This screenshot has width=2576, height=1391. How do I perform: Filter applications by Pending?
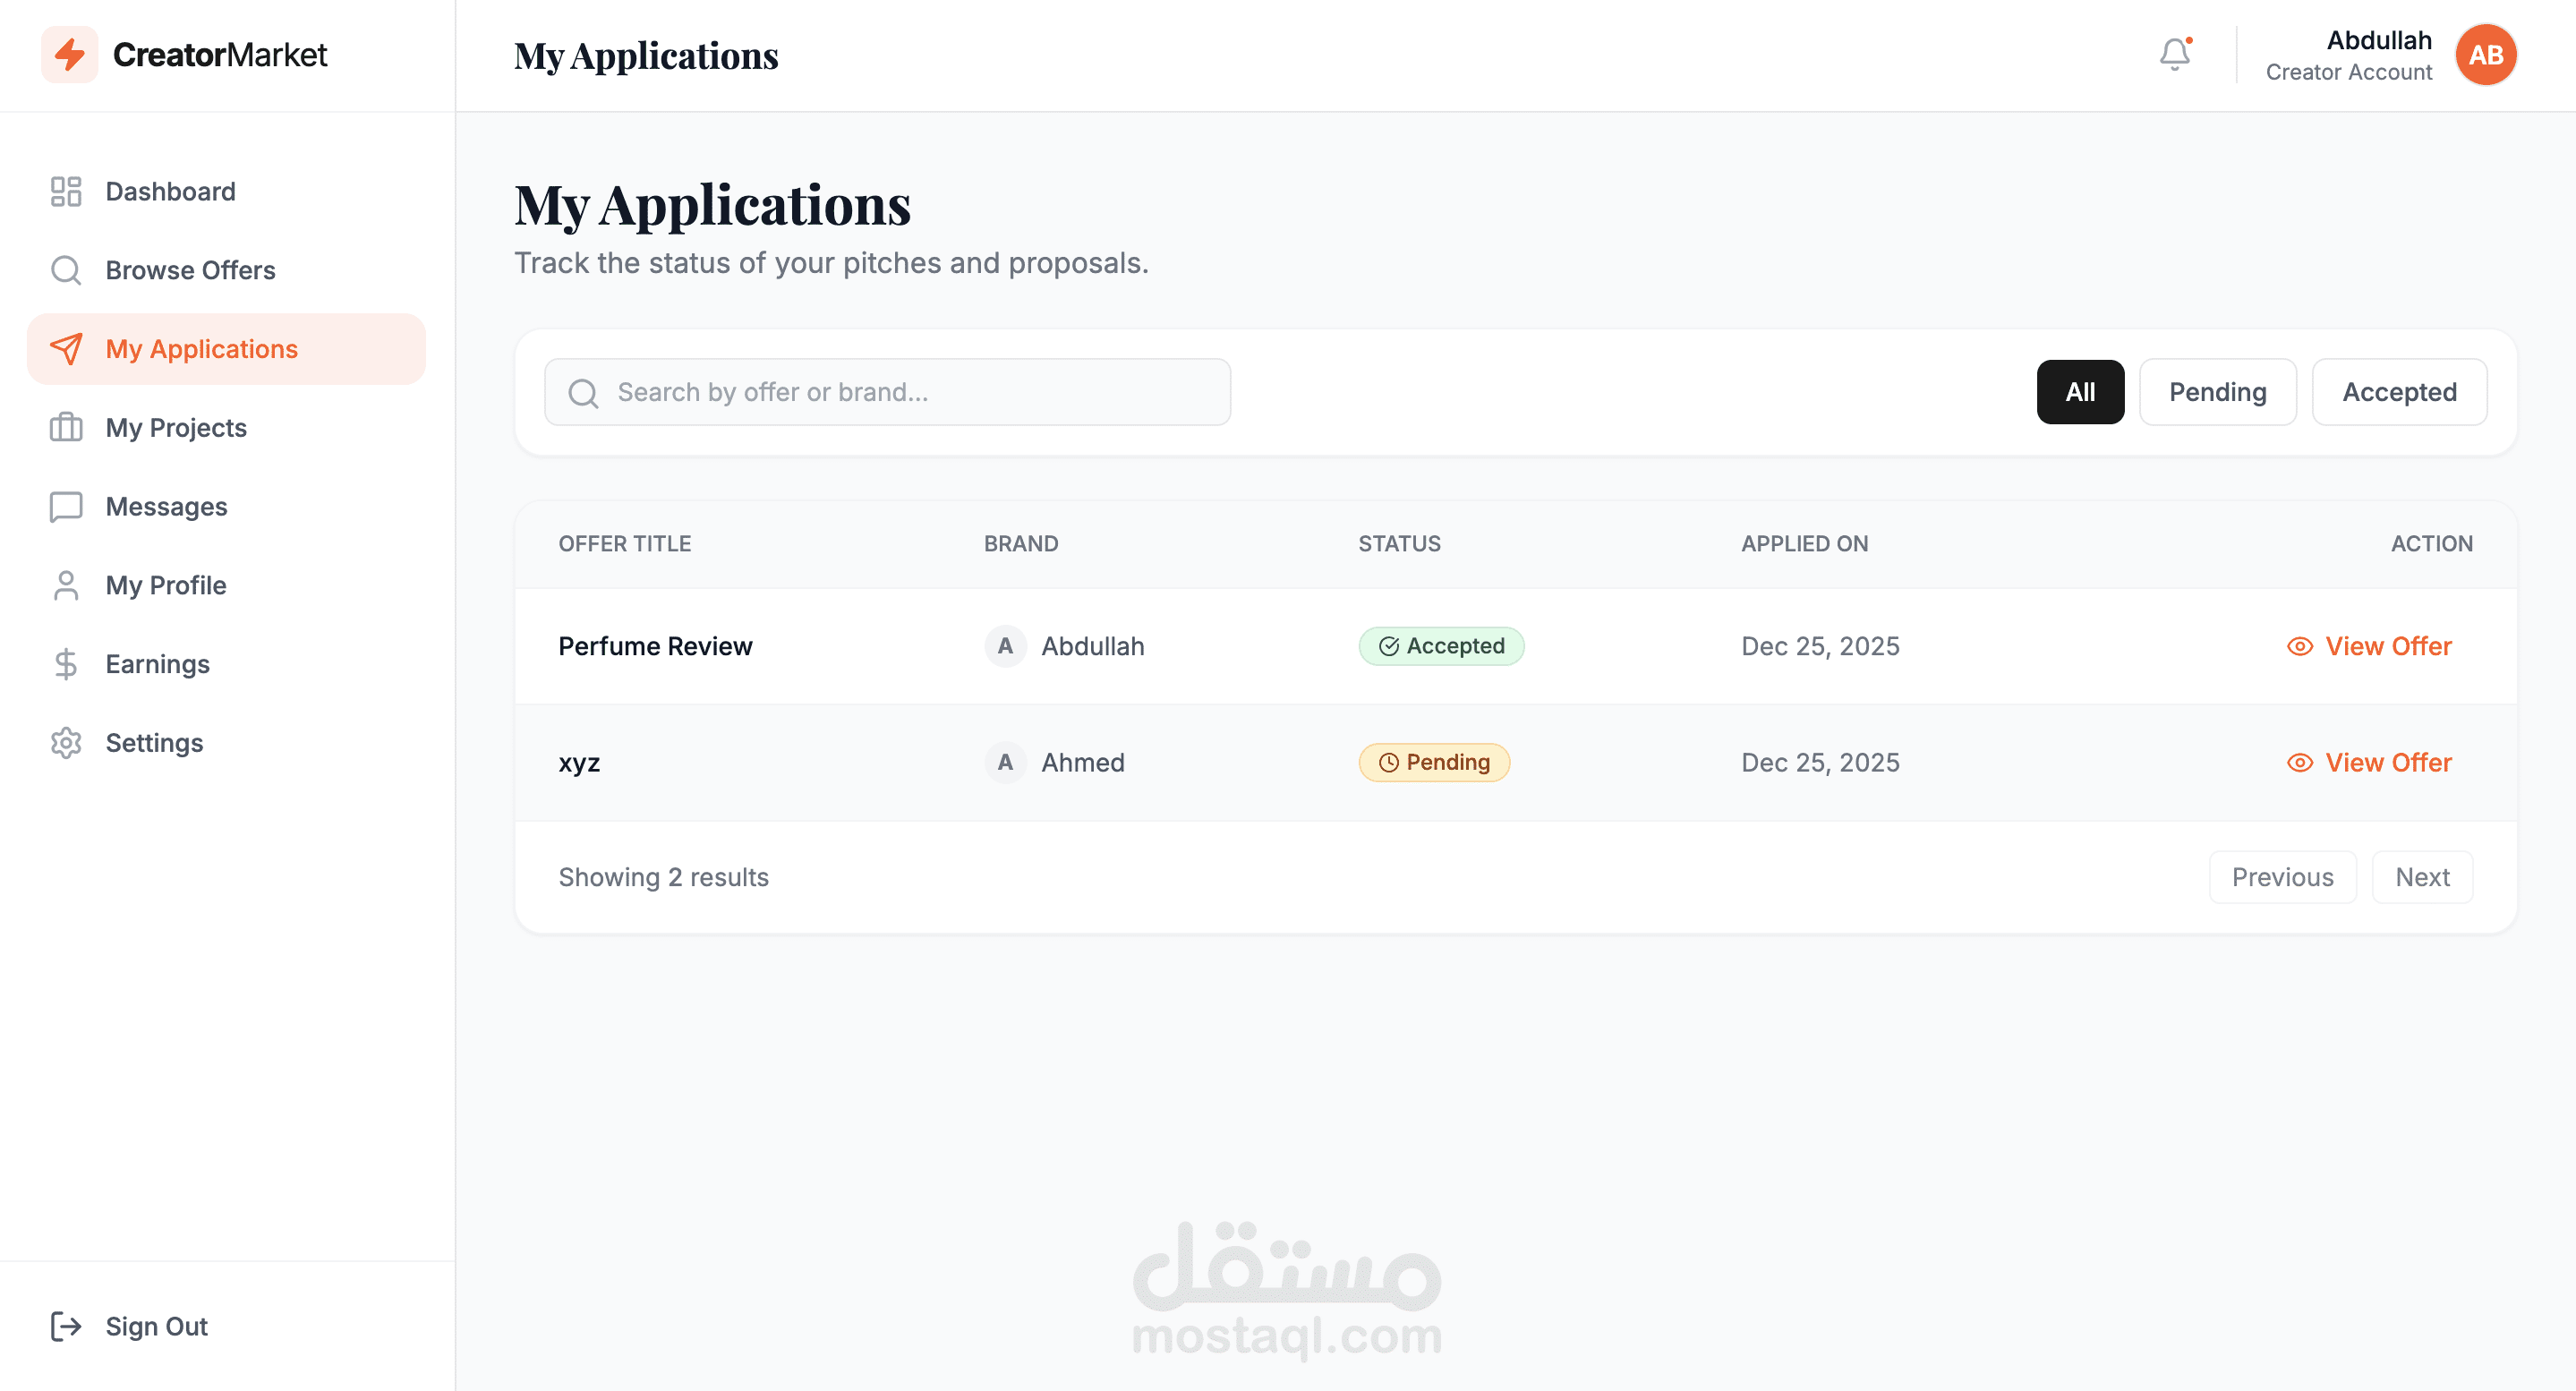coord(2217,392)
